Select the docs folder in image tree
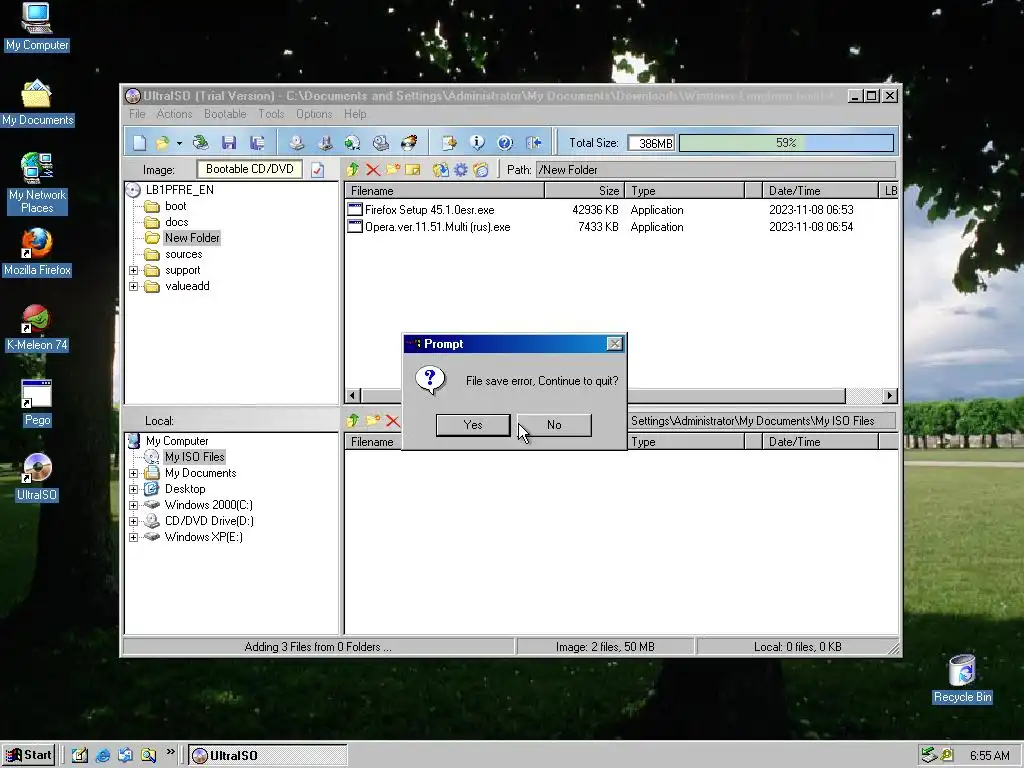The width and height of the screenshot is (1024, 768). [176, 222]
